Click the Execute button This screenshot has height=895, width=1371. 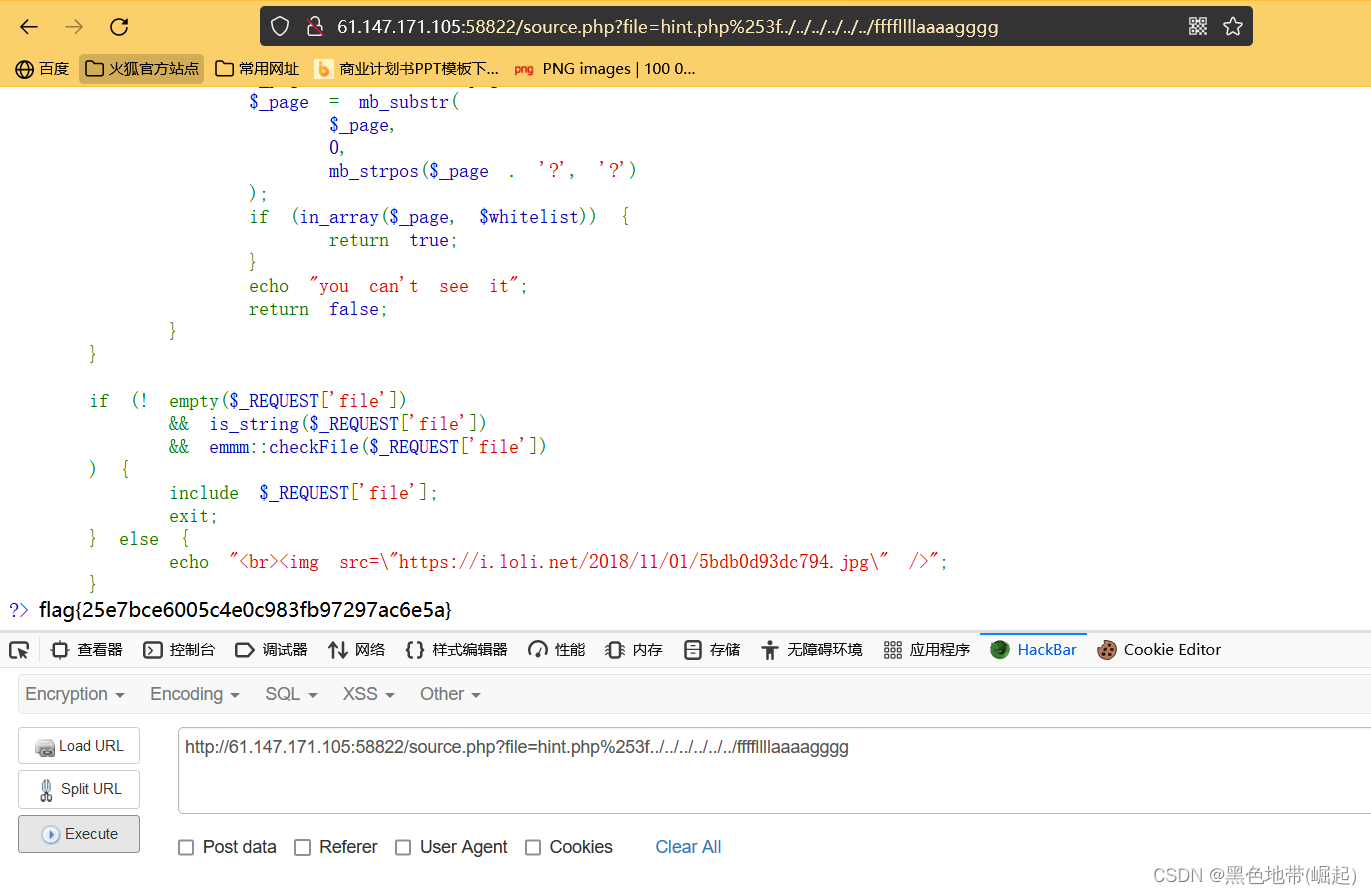(x=79, y=834)
